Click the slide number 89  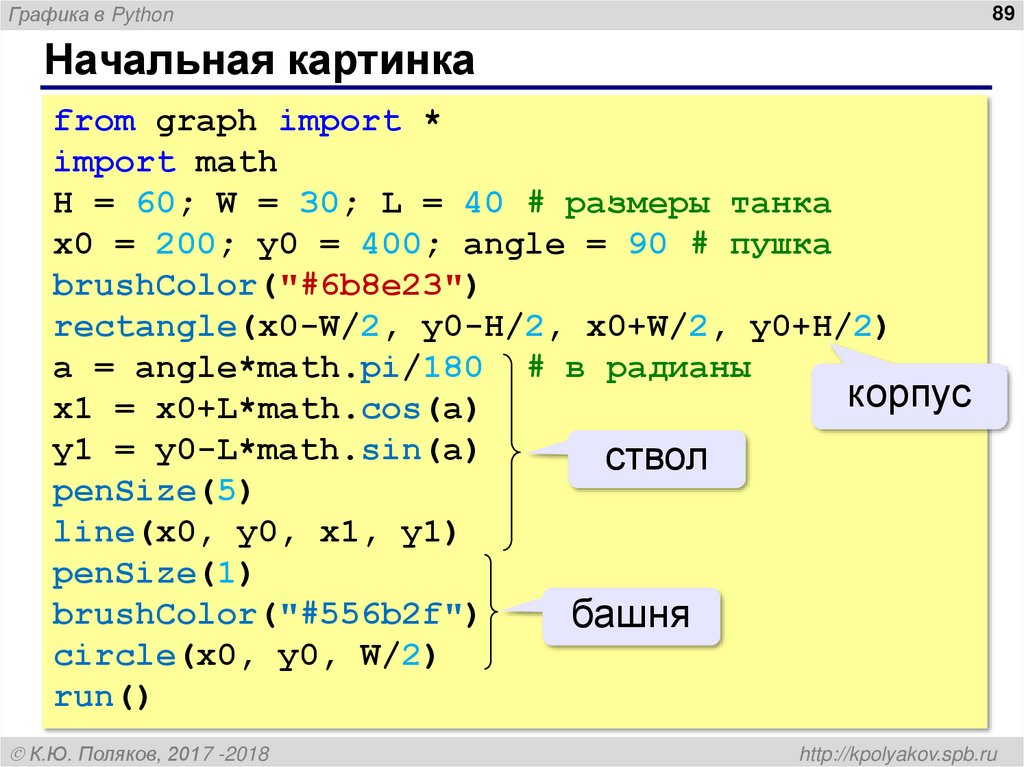tap(1002, 13)
